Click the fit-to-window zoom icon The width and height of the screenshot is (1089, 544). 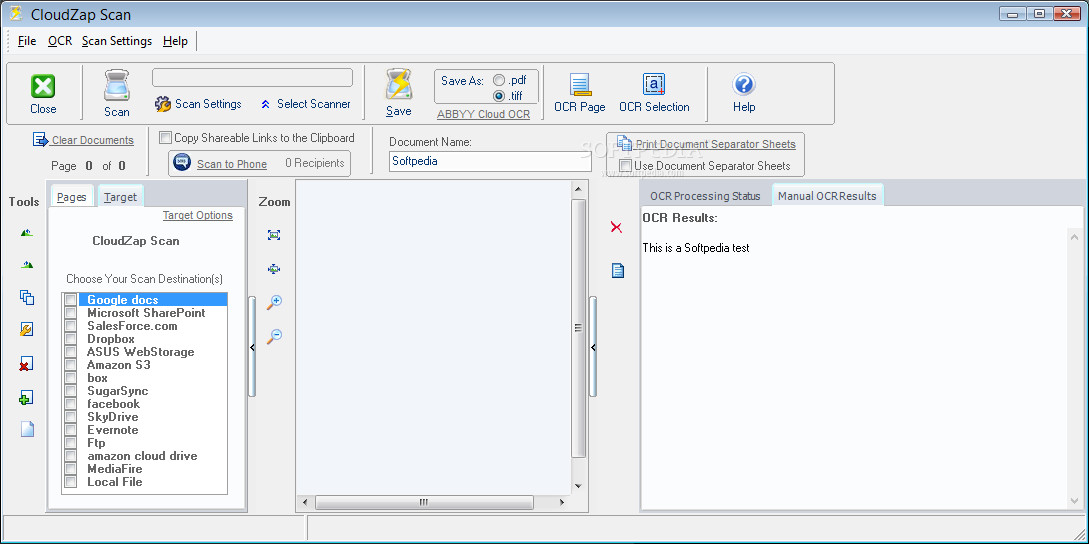274,236
